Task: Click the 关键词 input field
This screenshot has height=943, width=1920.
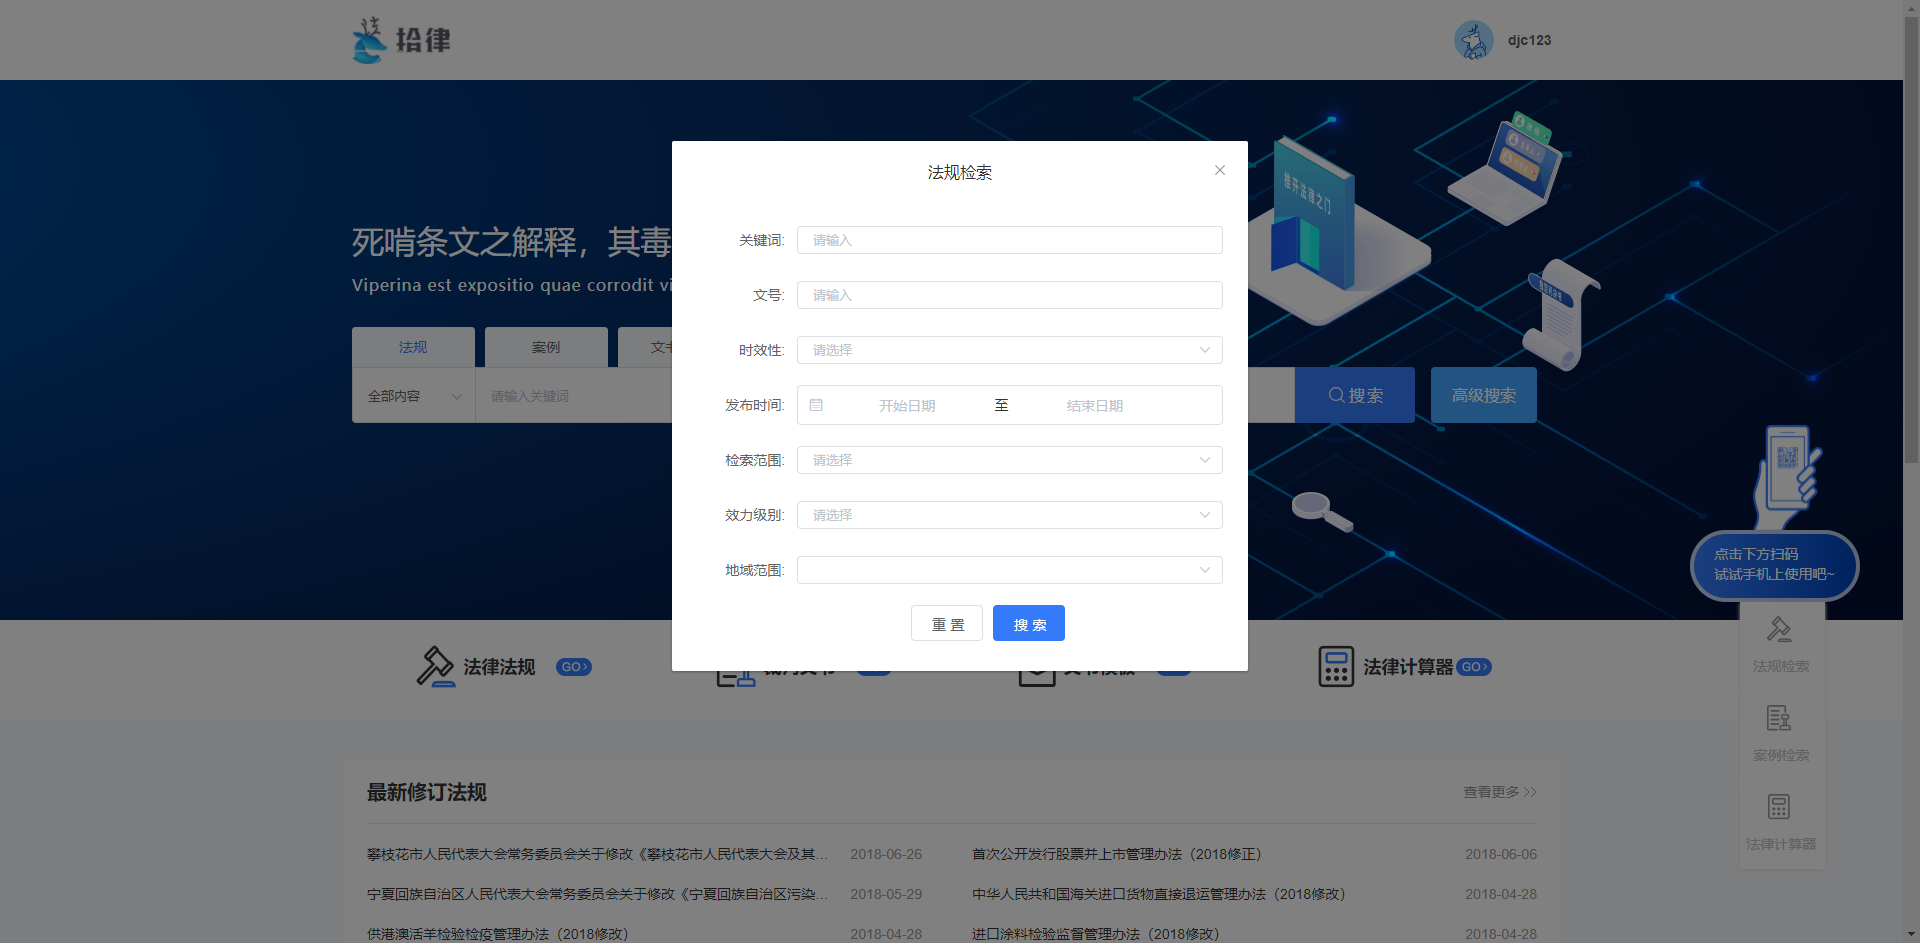Action: [1009, 240]
